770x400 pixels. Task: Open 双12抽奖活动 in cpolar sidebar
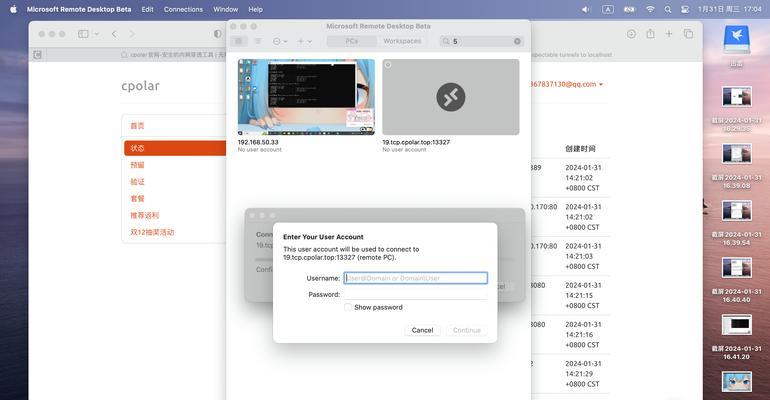152,232
